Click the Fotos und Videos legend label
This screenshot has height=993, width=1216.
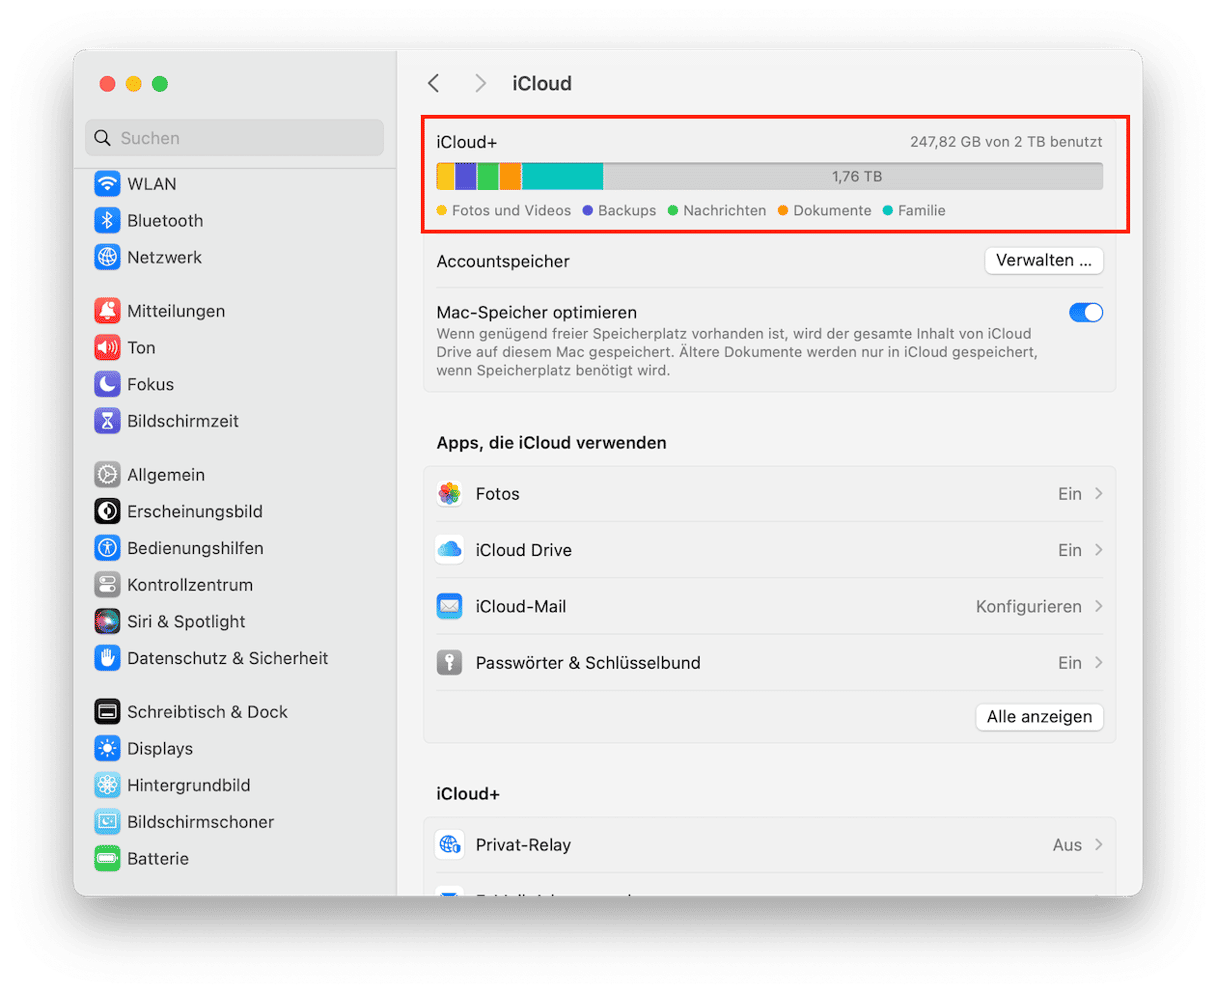[511, 211]
